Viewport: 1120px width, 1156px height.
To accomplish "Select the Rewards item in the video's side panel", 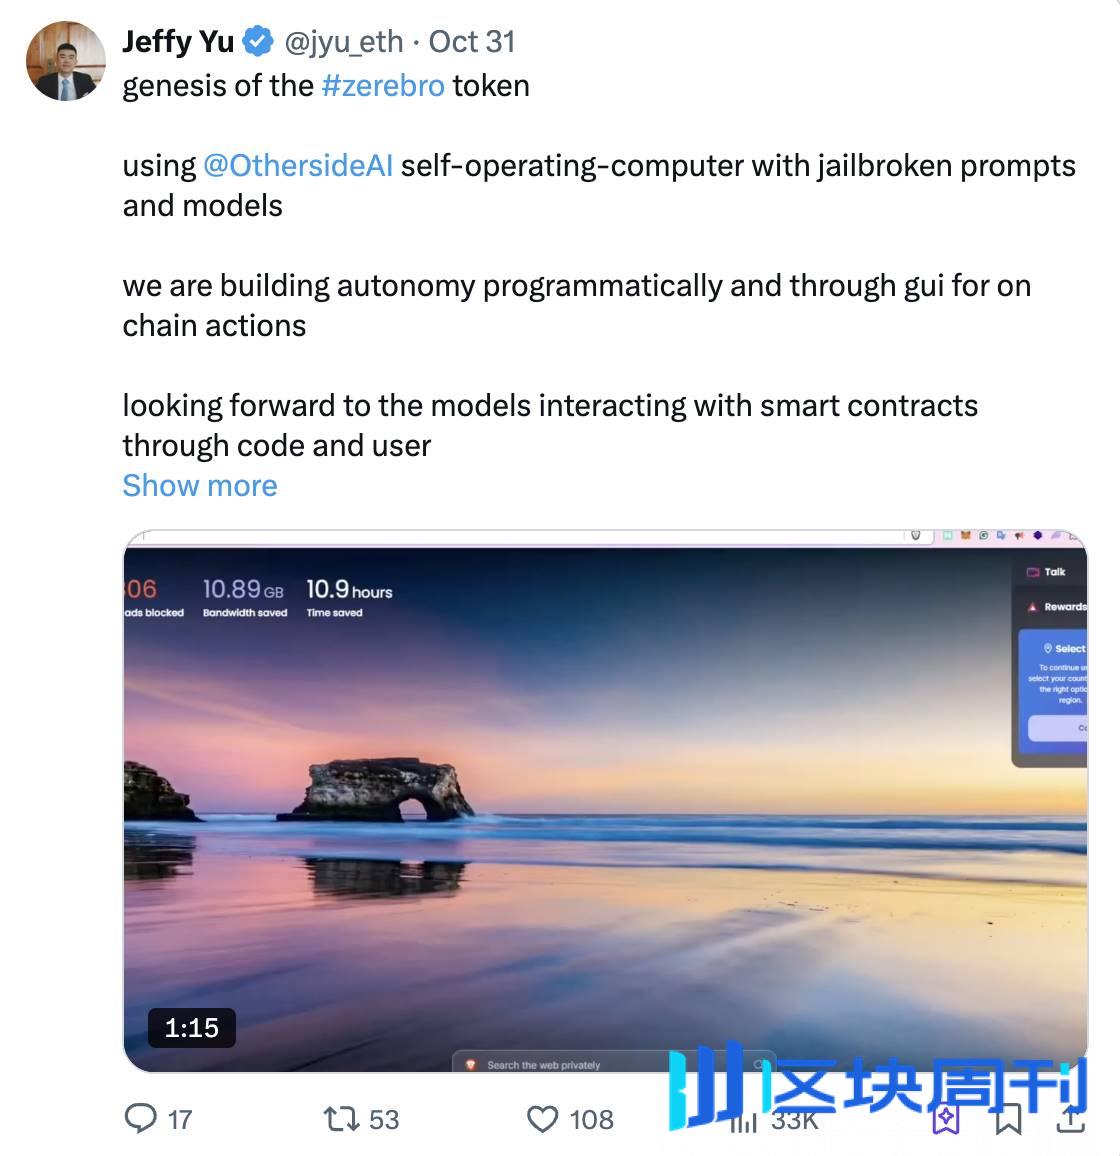I will coord(1057,607).
